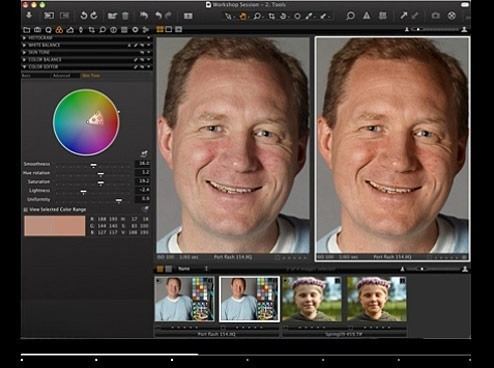This screenshot has width=494, height=368.
Task: Collapse the Color Editor panel
Action: click(x=24, y=67)
